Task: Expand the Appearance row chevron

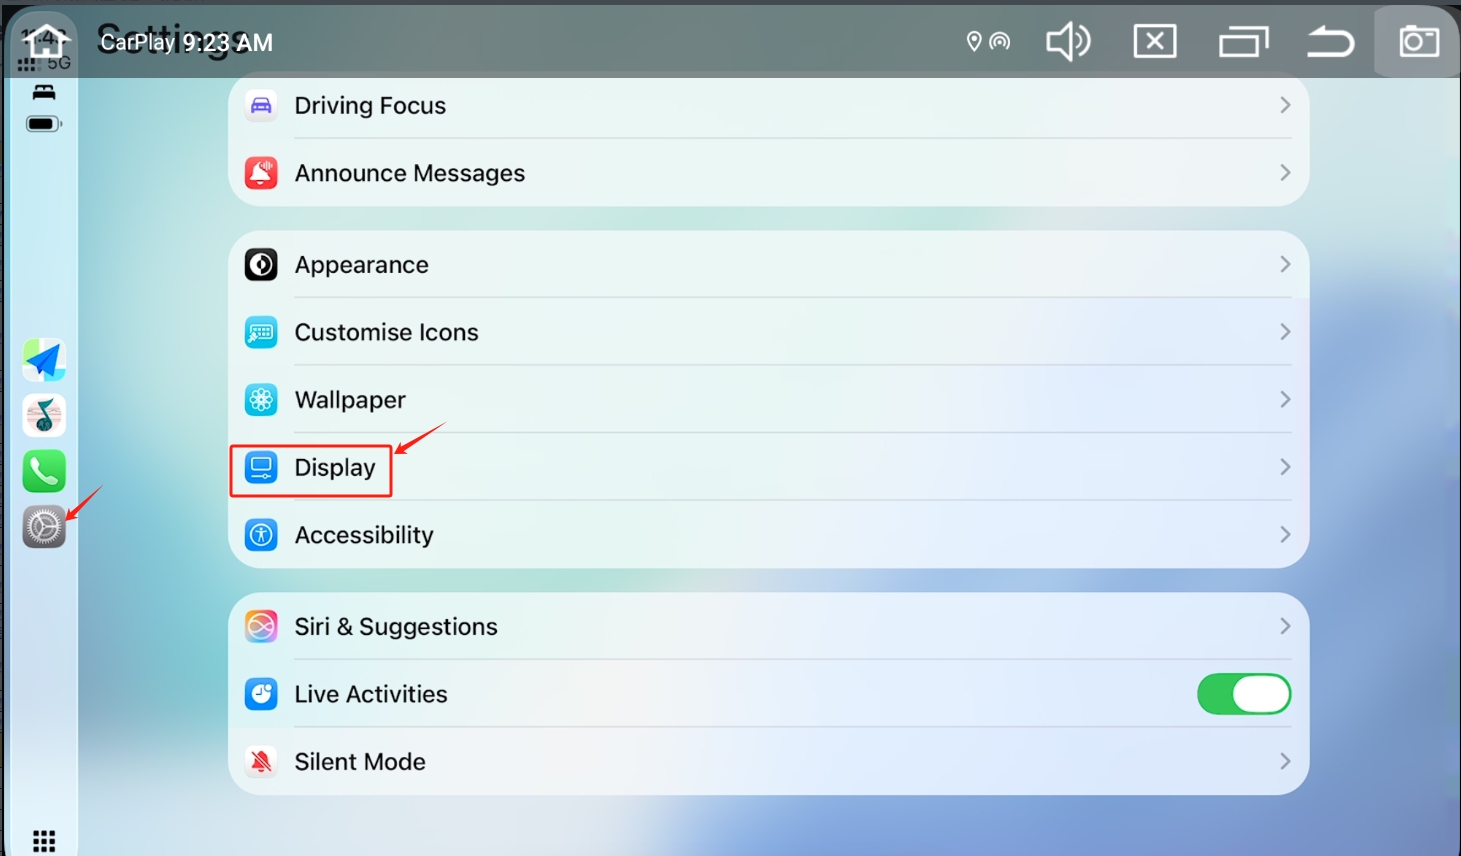Action: tap(1285, 264)
